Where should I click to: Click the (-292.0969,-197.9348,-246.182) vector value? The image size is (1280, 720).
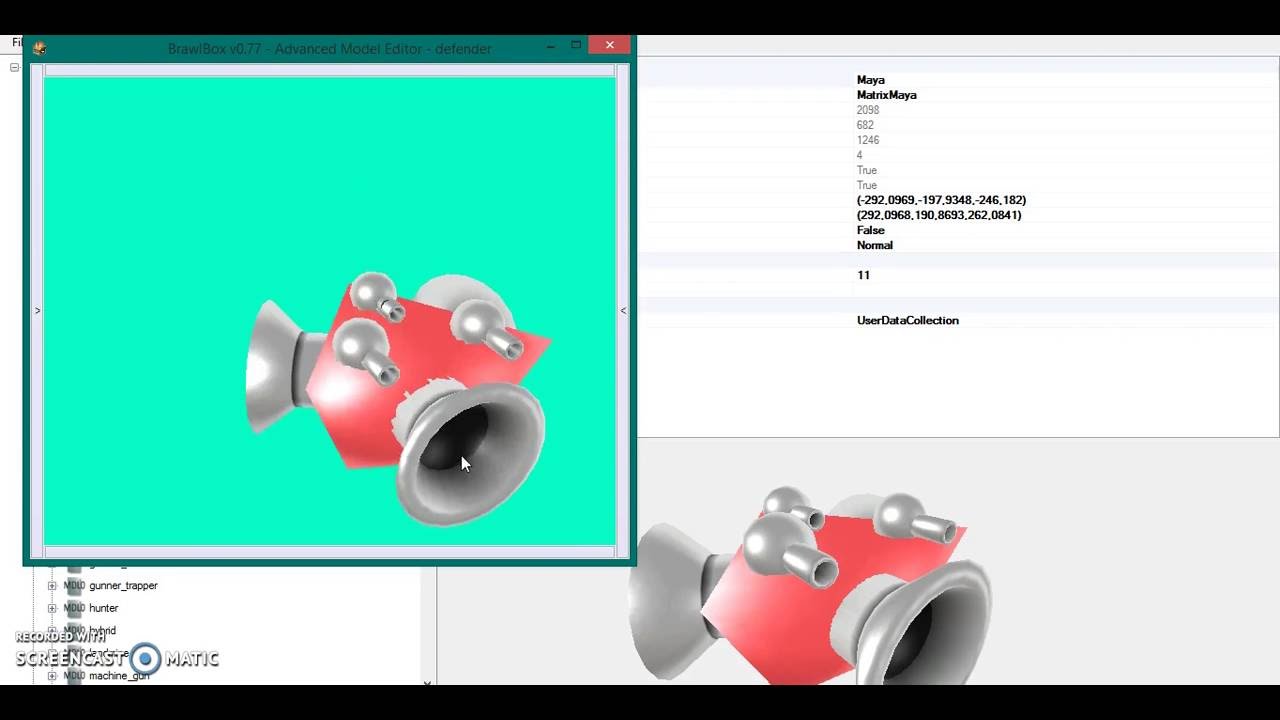941,200
